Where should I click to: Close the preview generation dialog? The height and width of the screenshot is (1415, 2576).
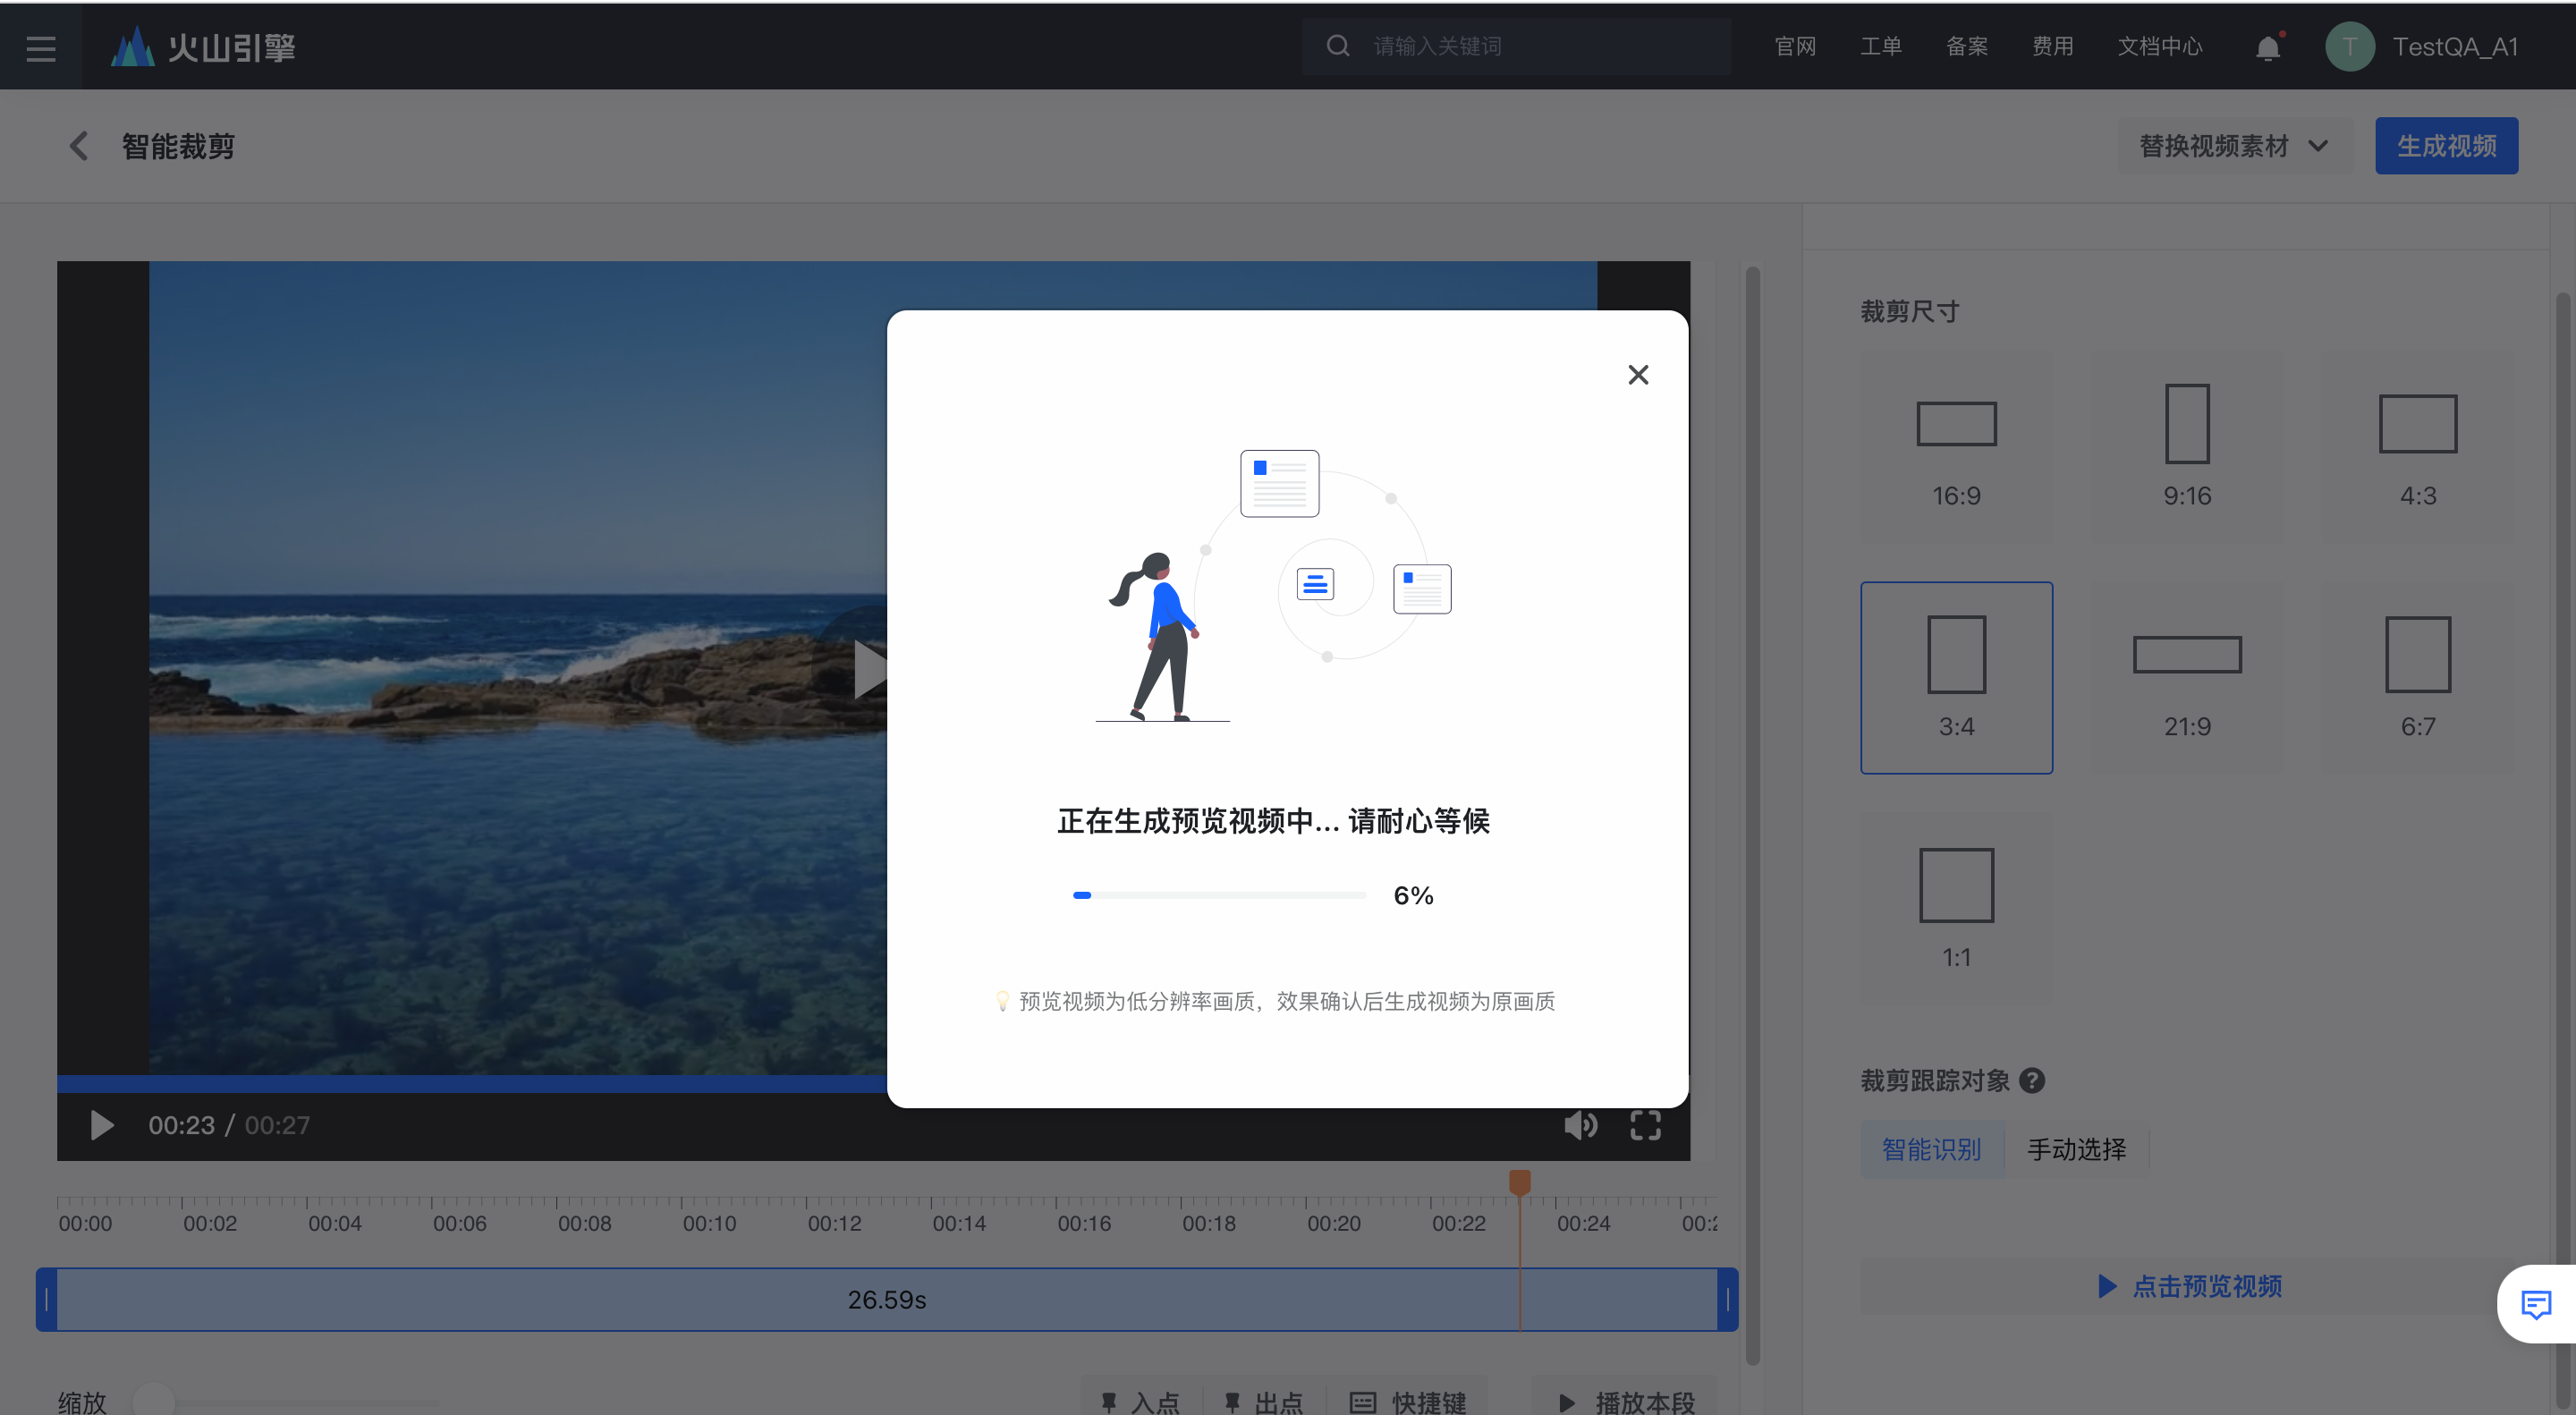coord(1637,375)
